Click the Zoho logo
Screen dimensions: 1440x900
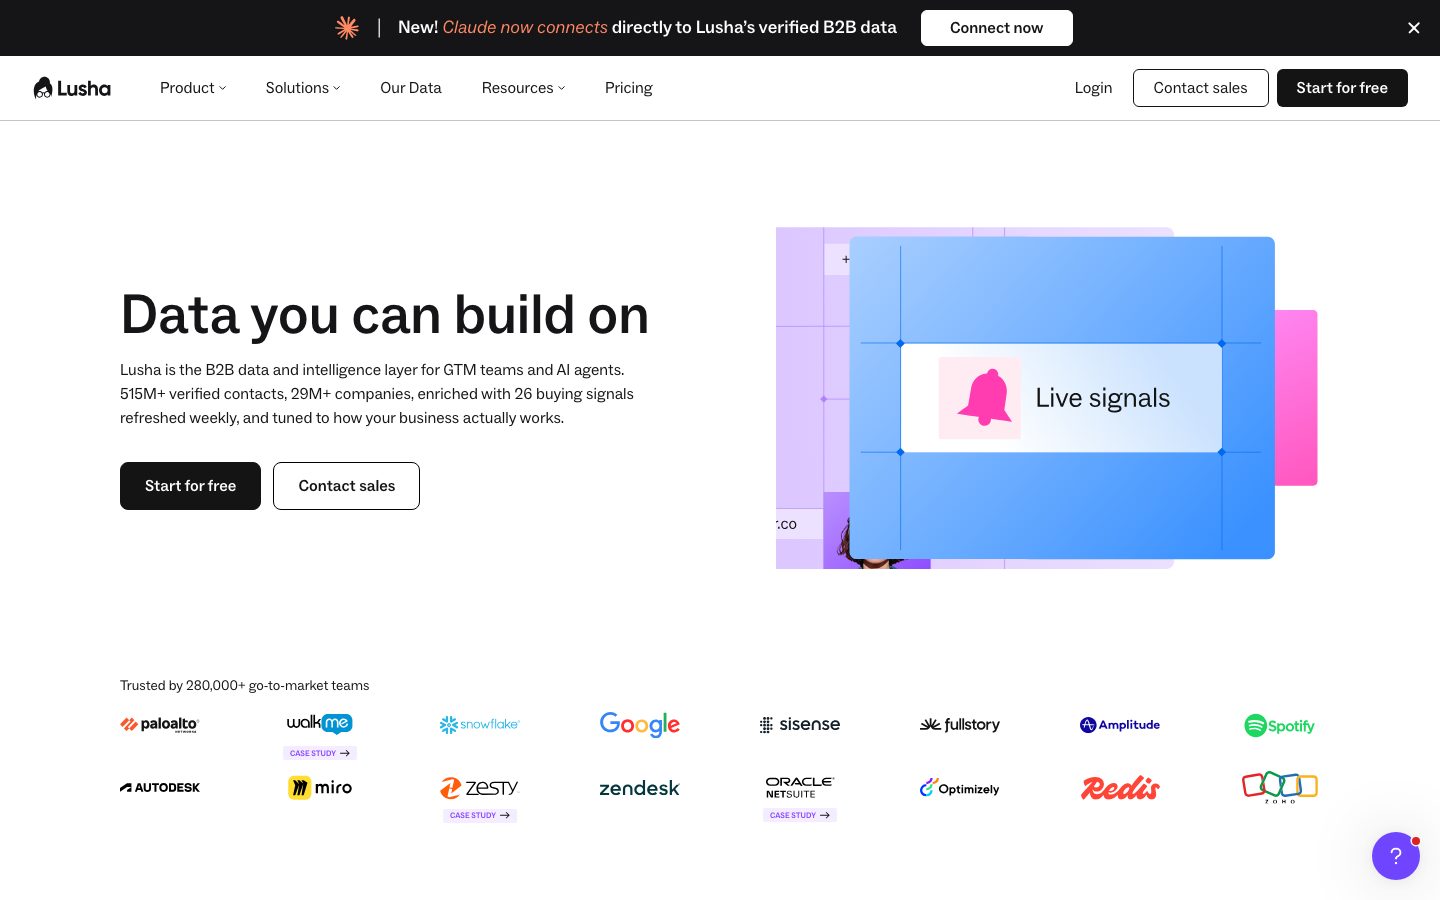coord(1280,787)
